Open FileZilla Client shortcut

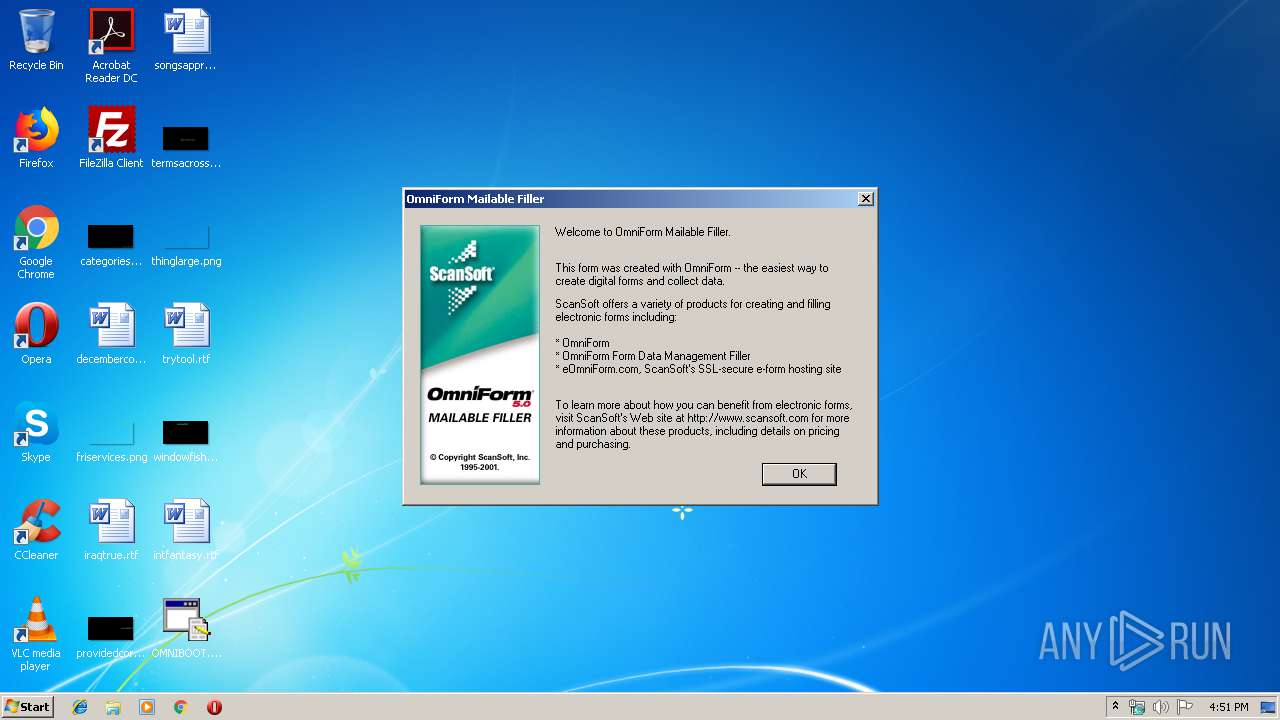[111, 138]
